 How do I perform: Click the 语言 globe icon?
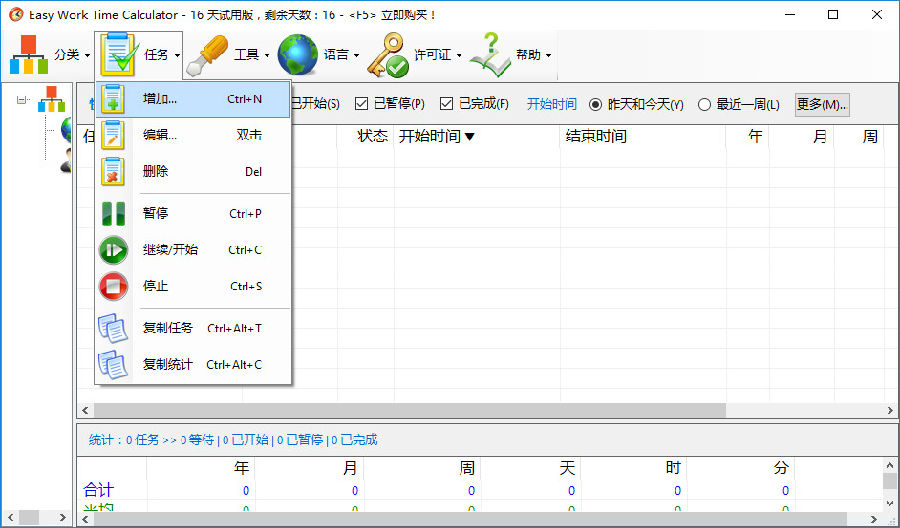click(297, 55)
